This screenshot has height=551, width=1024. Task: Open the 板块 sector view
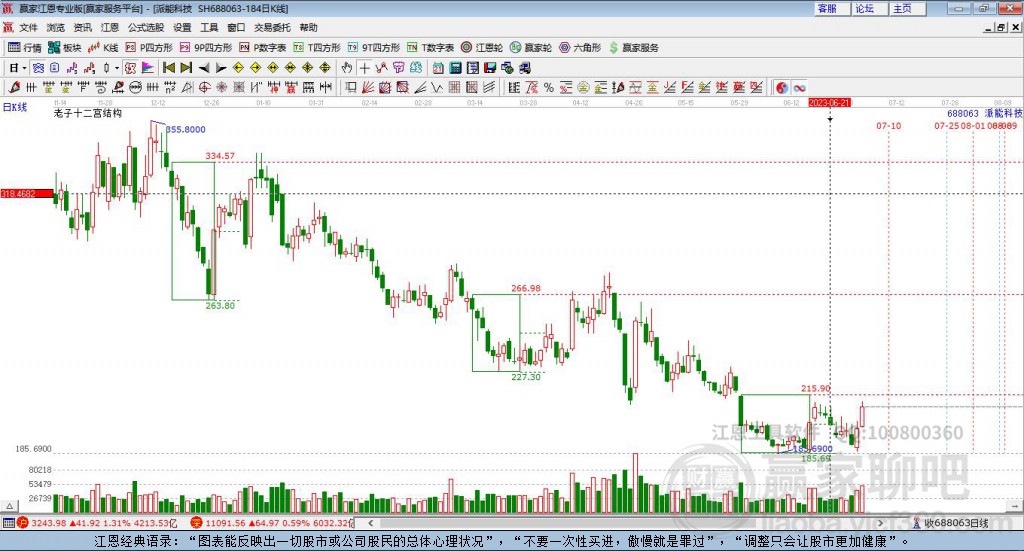coord(64,48)
